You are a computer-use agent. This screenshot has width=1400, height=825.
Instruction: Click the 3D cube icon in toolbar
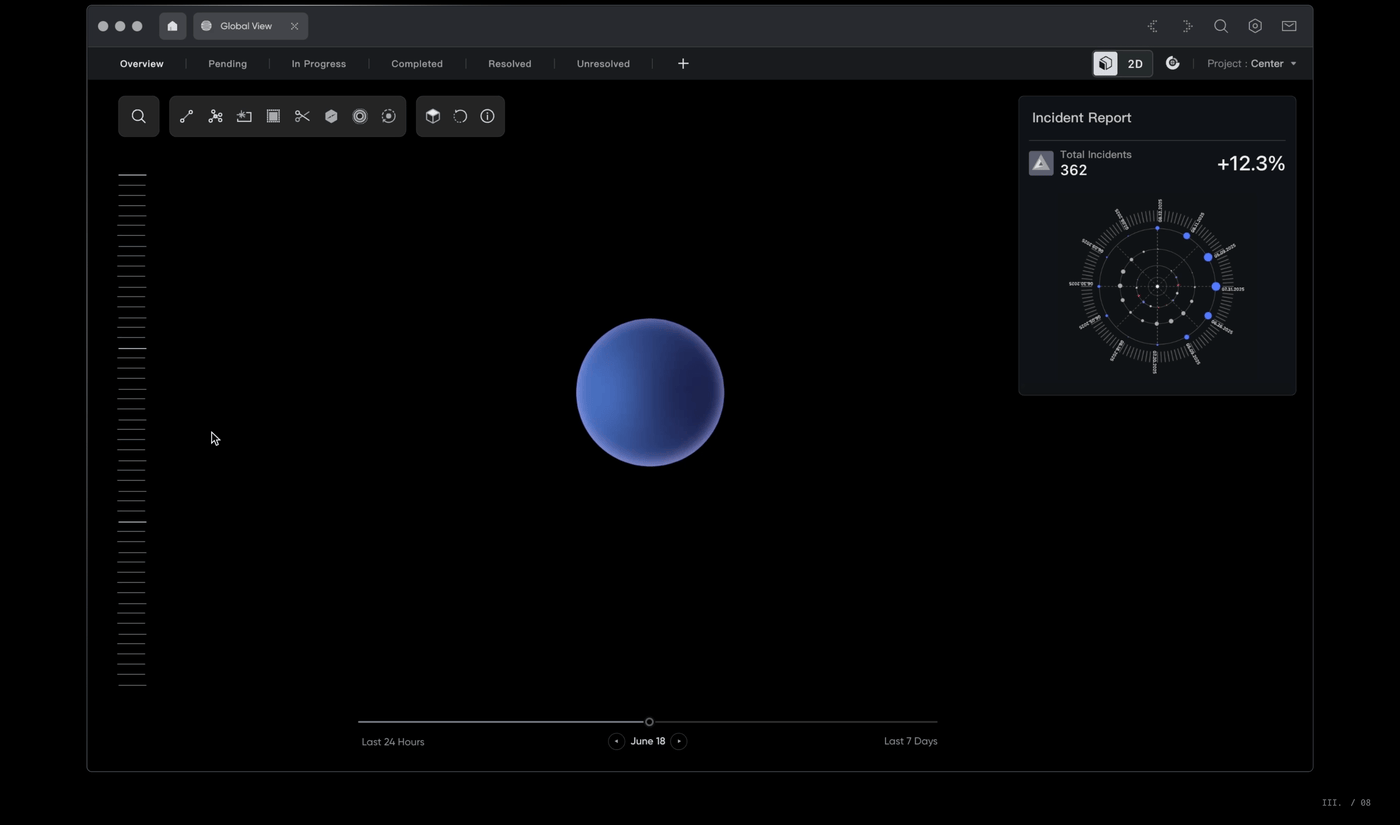click(433, 116)
